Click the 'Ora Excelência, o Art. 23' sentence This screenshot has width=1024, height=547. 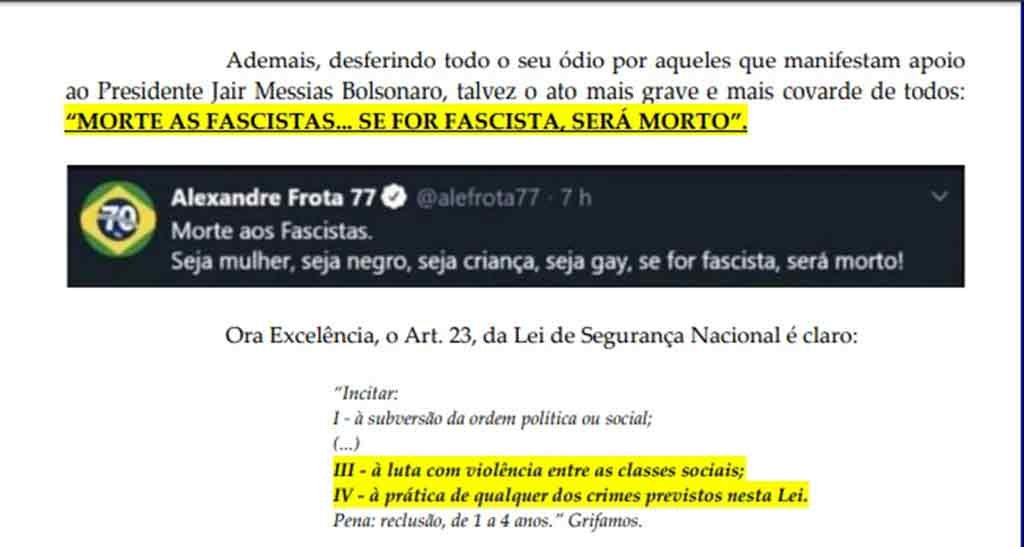pos(541,336)
